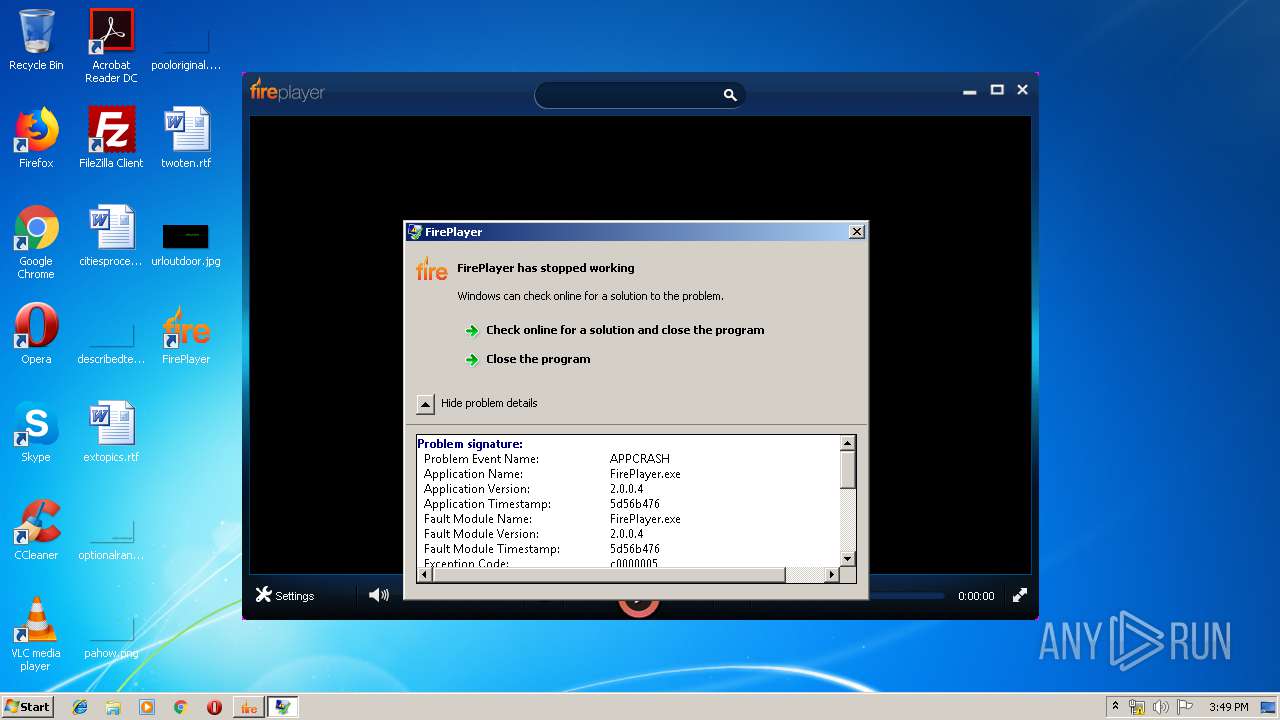Select Application Timestamp value 5d56b476
The image size is (1280, 720).
tap(635, 504)
